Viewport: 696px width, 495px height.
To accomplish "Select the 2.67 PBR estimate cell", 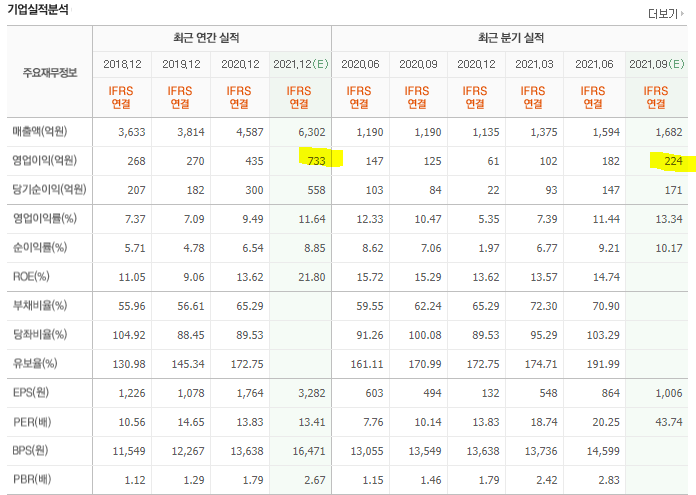I will 315,480.
